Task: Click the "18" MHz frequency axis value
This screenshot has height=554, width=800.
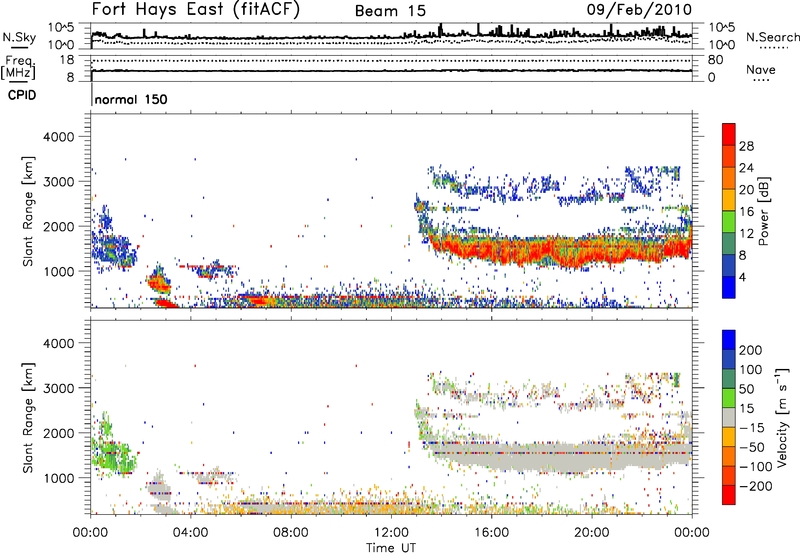Action: pos(67,60)
